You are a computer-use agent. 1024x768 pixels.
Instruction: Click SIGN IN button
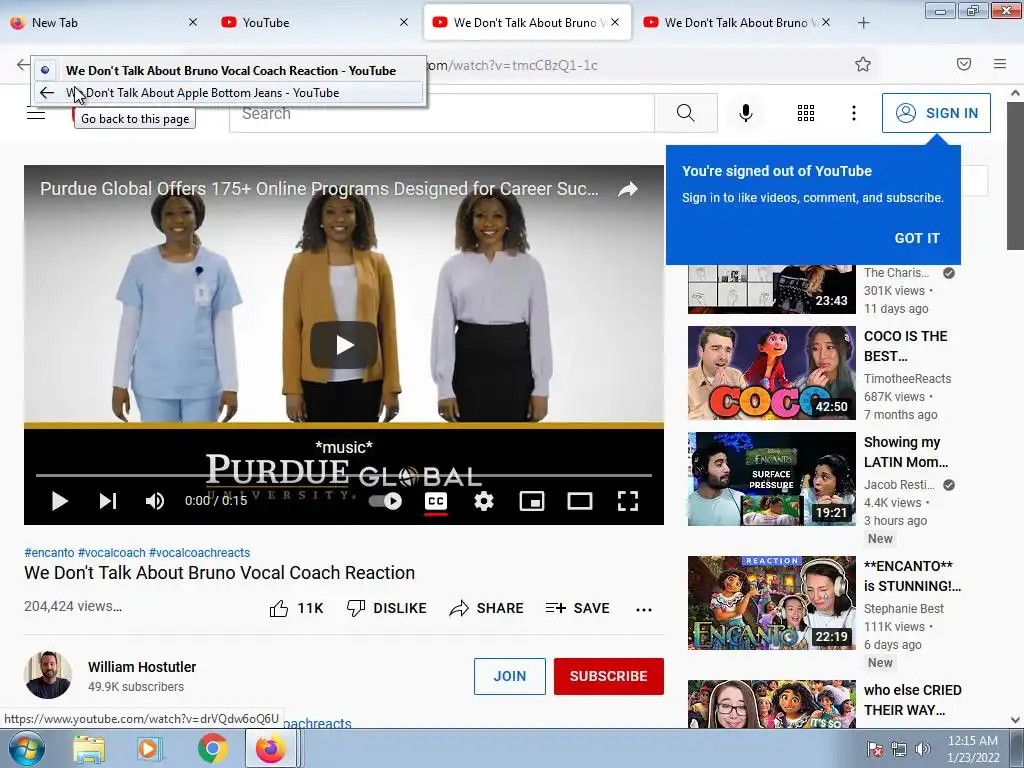pos(936,113)
